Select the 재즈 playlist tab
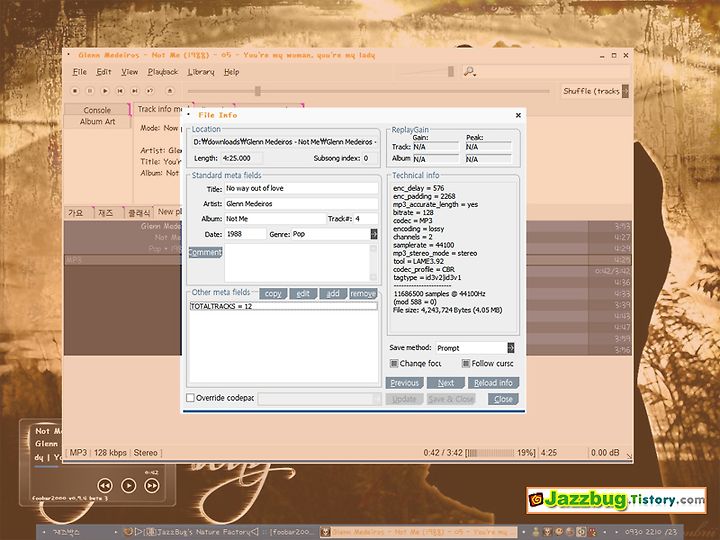 point(106,213)
